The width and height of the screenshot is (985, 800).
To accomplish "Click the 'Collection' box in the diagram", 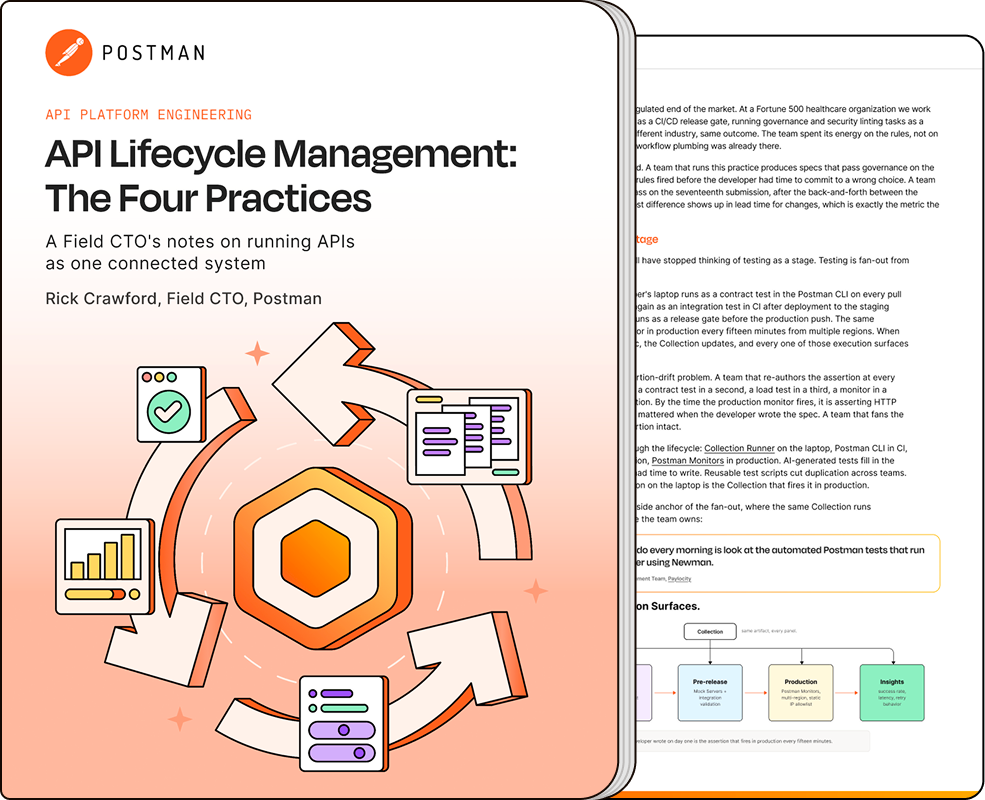I will [710, 632].
